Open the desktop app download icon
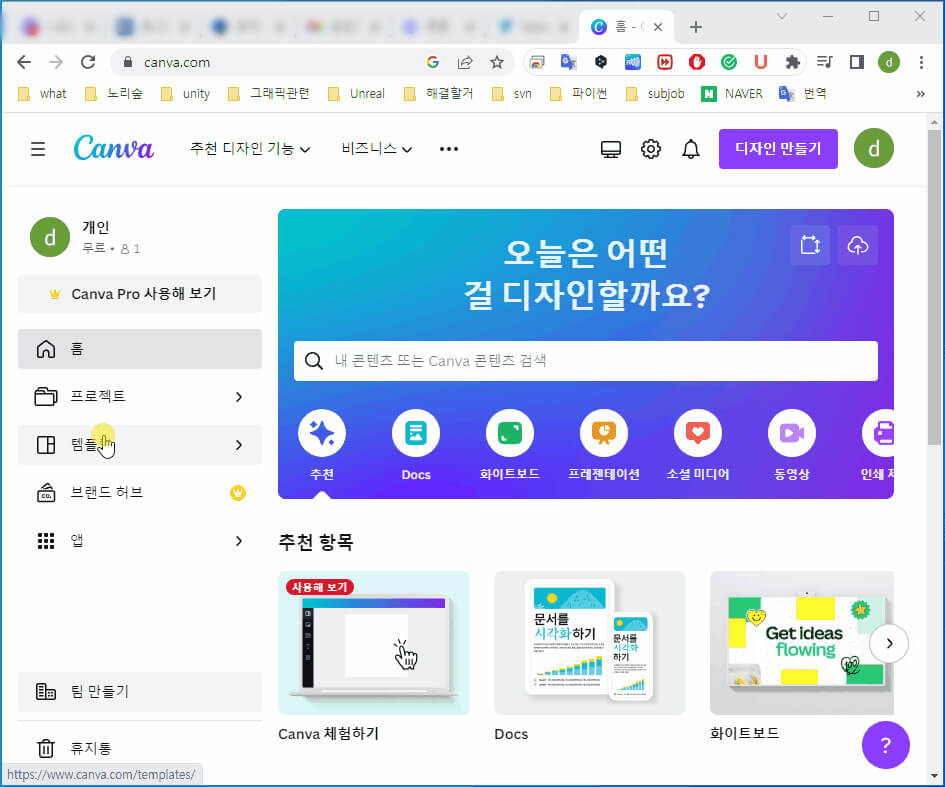 [611, 149]
